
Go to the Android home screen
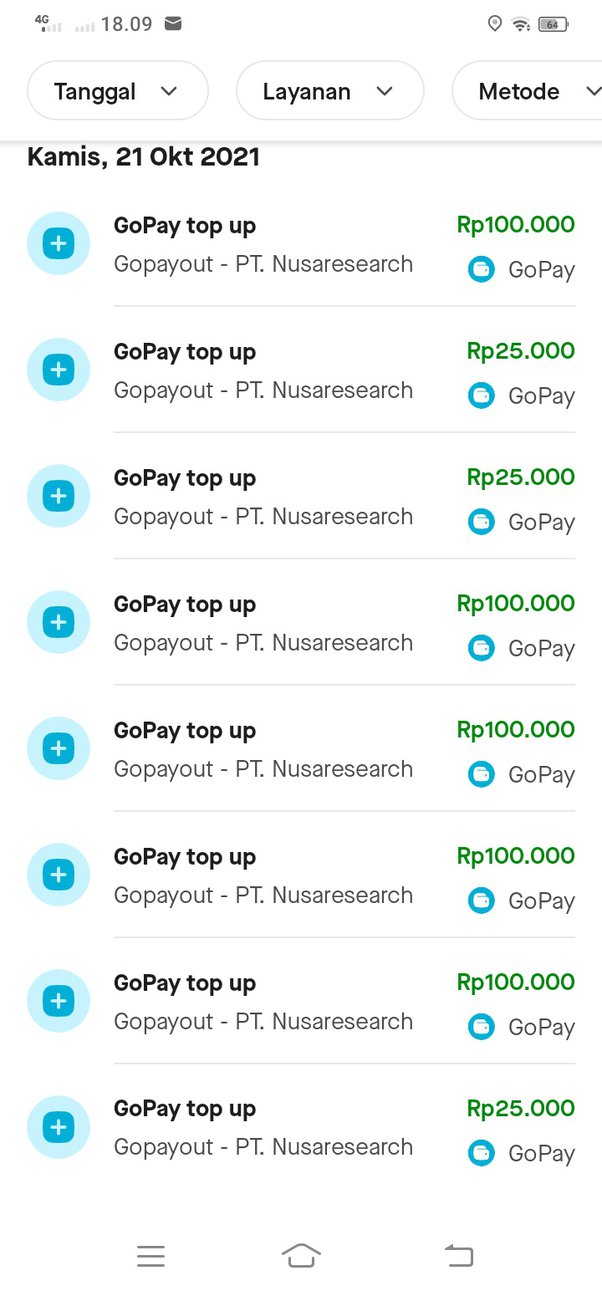[x=301, y=1256]
